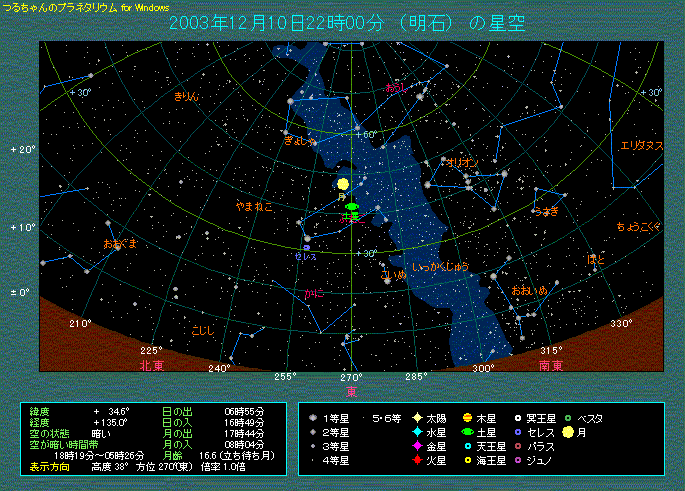Click the オリオン constellation label
This screenshot has height=491, width=685.
point(461,161)
